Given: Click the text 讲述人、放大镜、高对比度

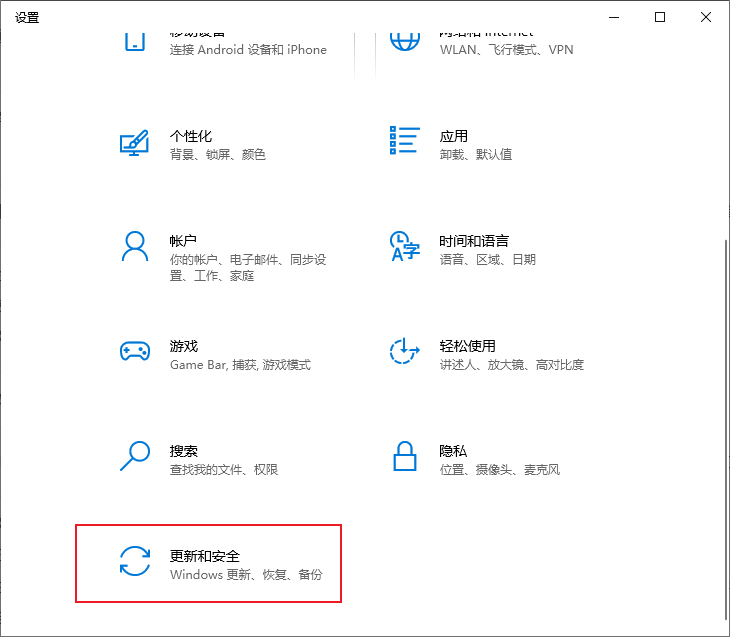Looking at the screenshot, I should coord(512,365).
